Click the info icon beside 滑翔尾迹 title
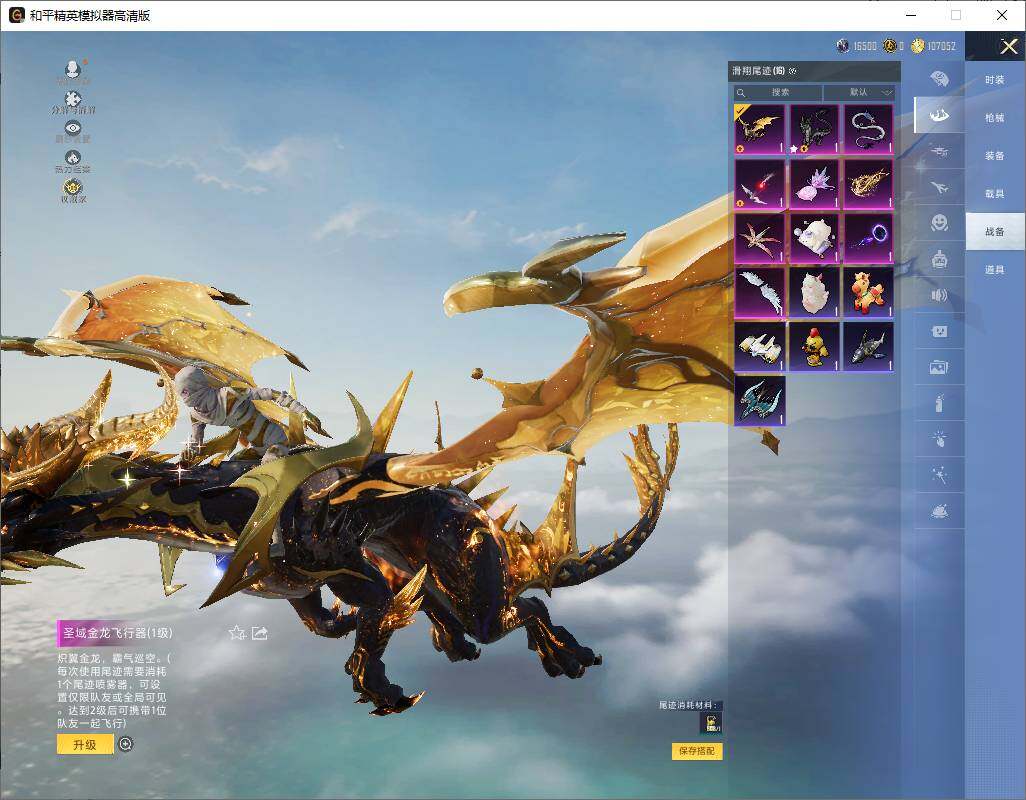 [x=793, y=71]
